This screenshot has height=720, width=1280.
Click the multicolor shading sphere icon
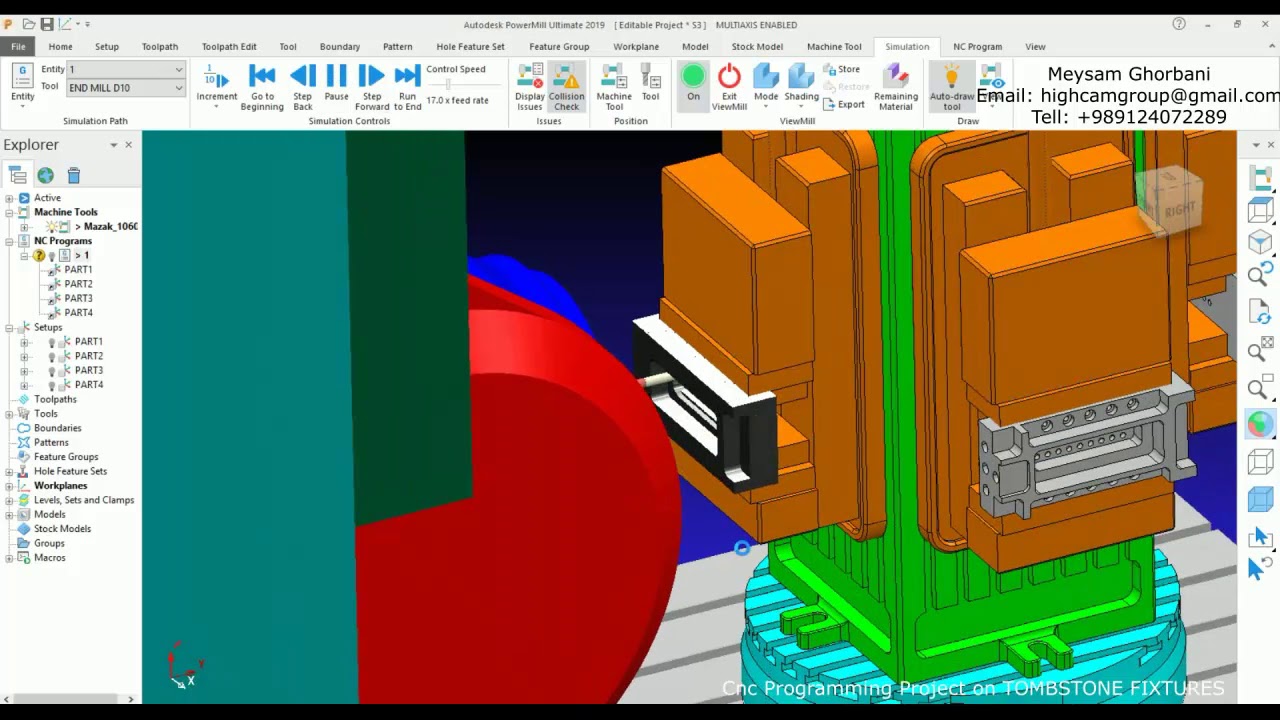click(x=1260, y=426)
